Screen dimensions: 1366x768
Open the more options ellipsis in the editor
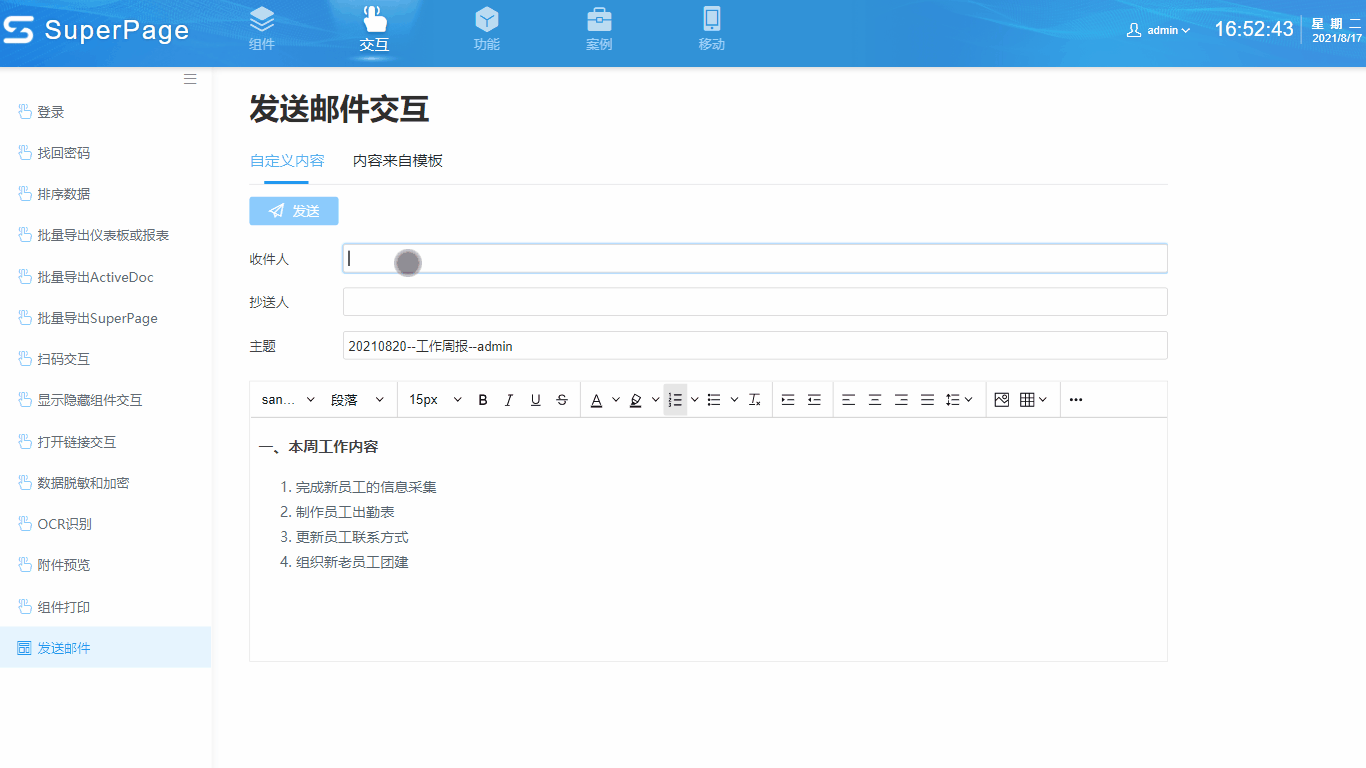1075,399
